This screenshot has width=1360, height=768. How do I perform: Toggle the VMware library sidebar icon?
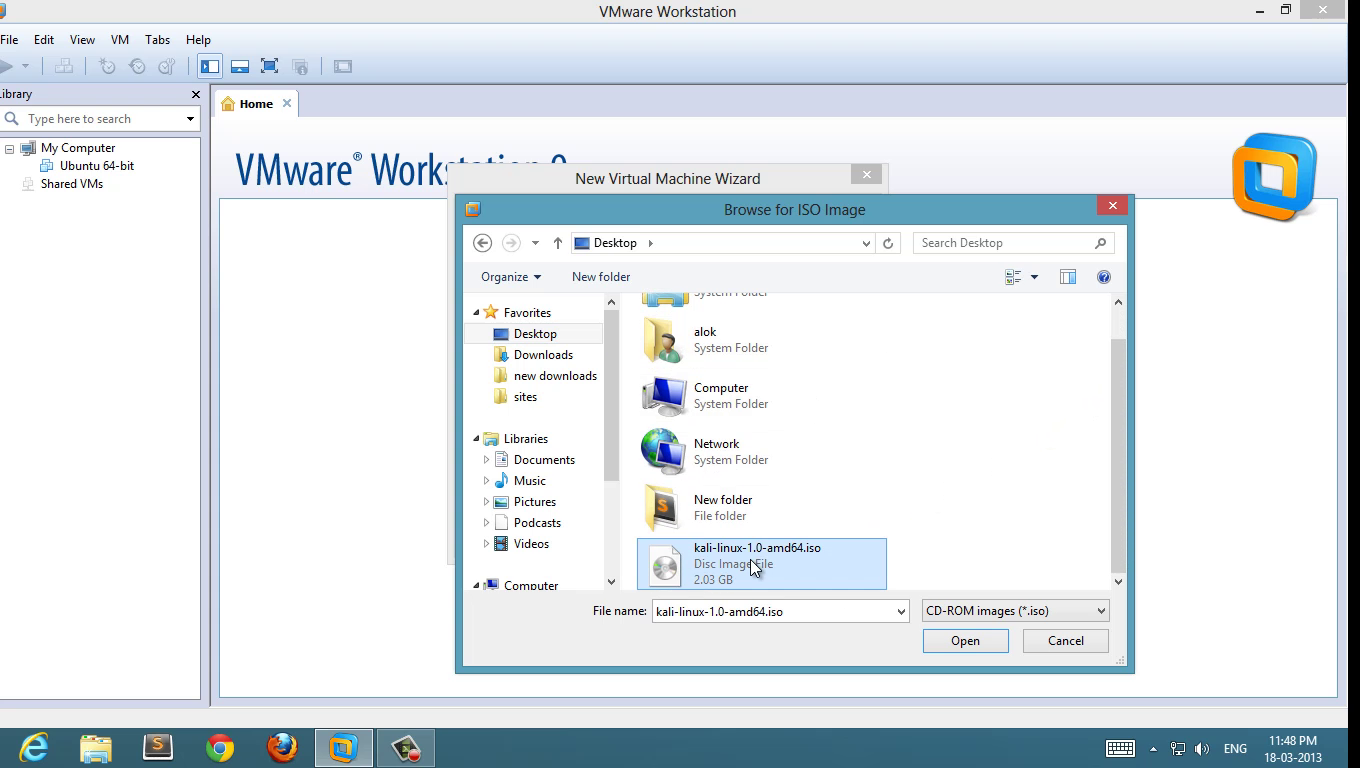(x=210, y=66)
